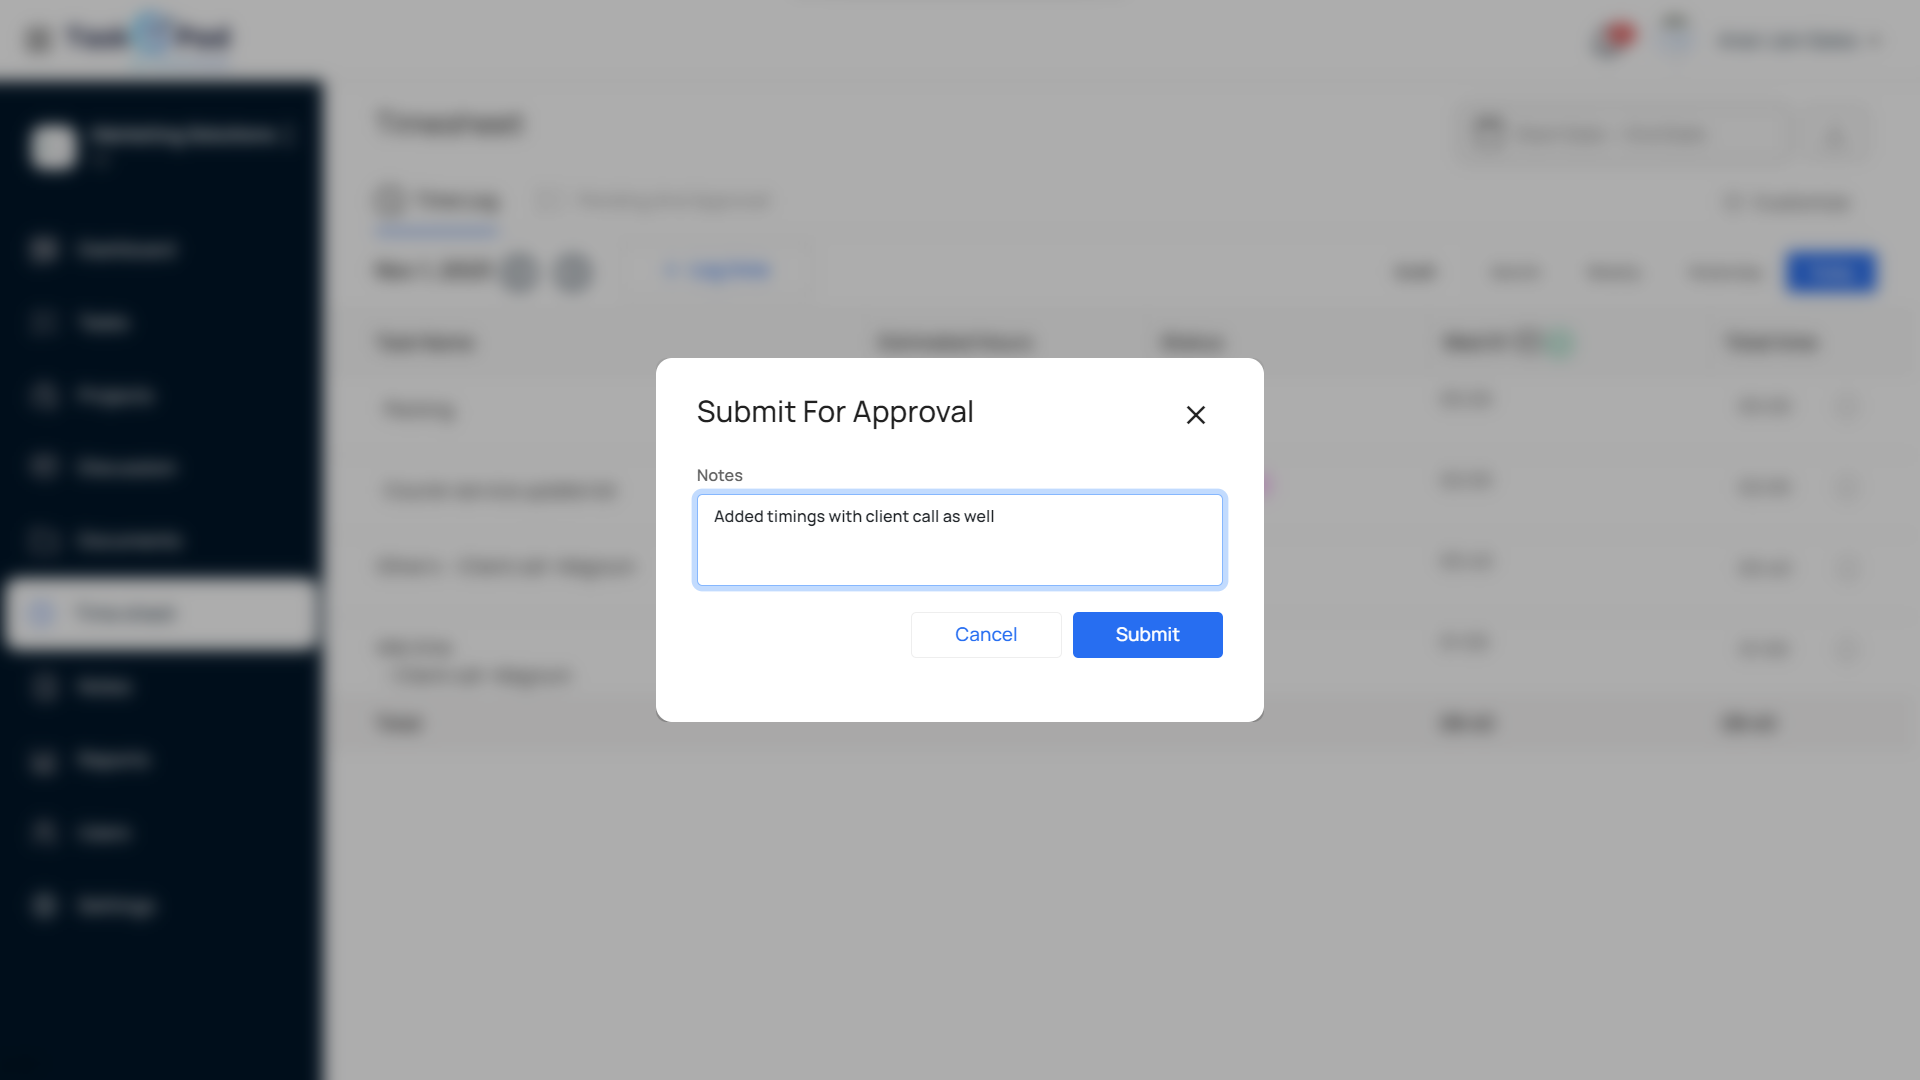Viewport: 1920px width, 1080px height.
Task: Go to next date using round arrow
Action: pos(573,271)
